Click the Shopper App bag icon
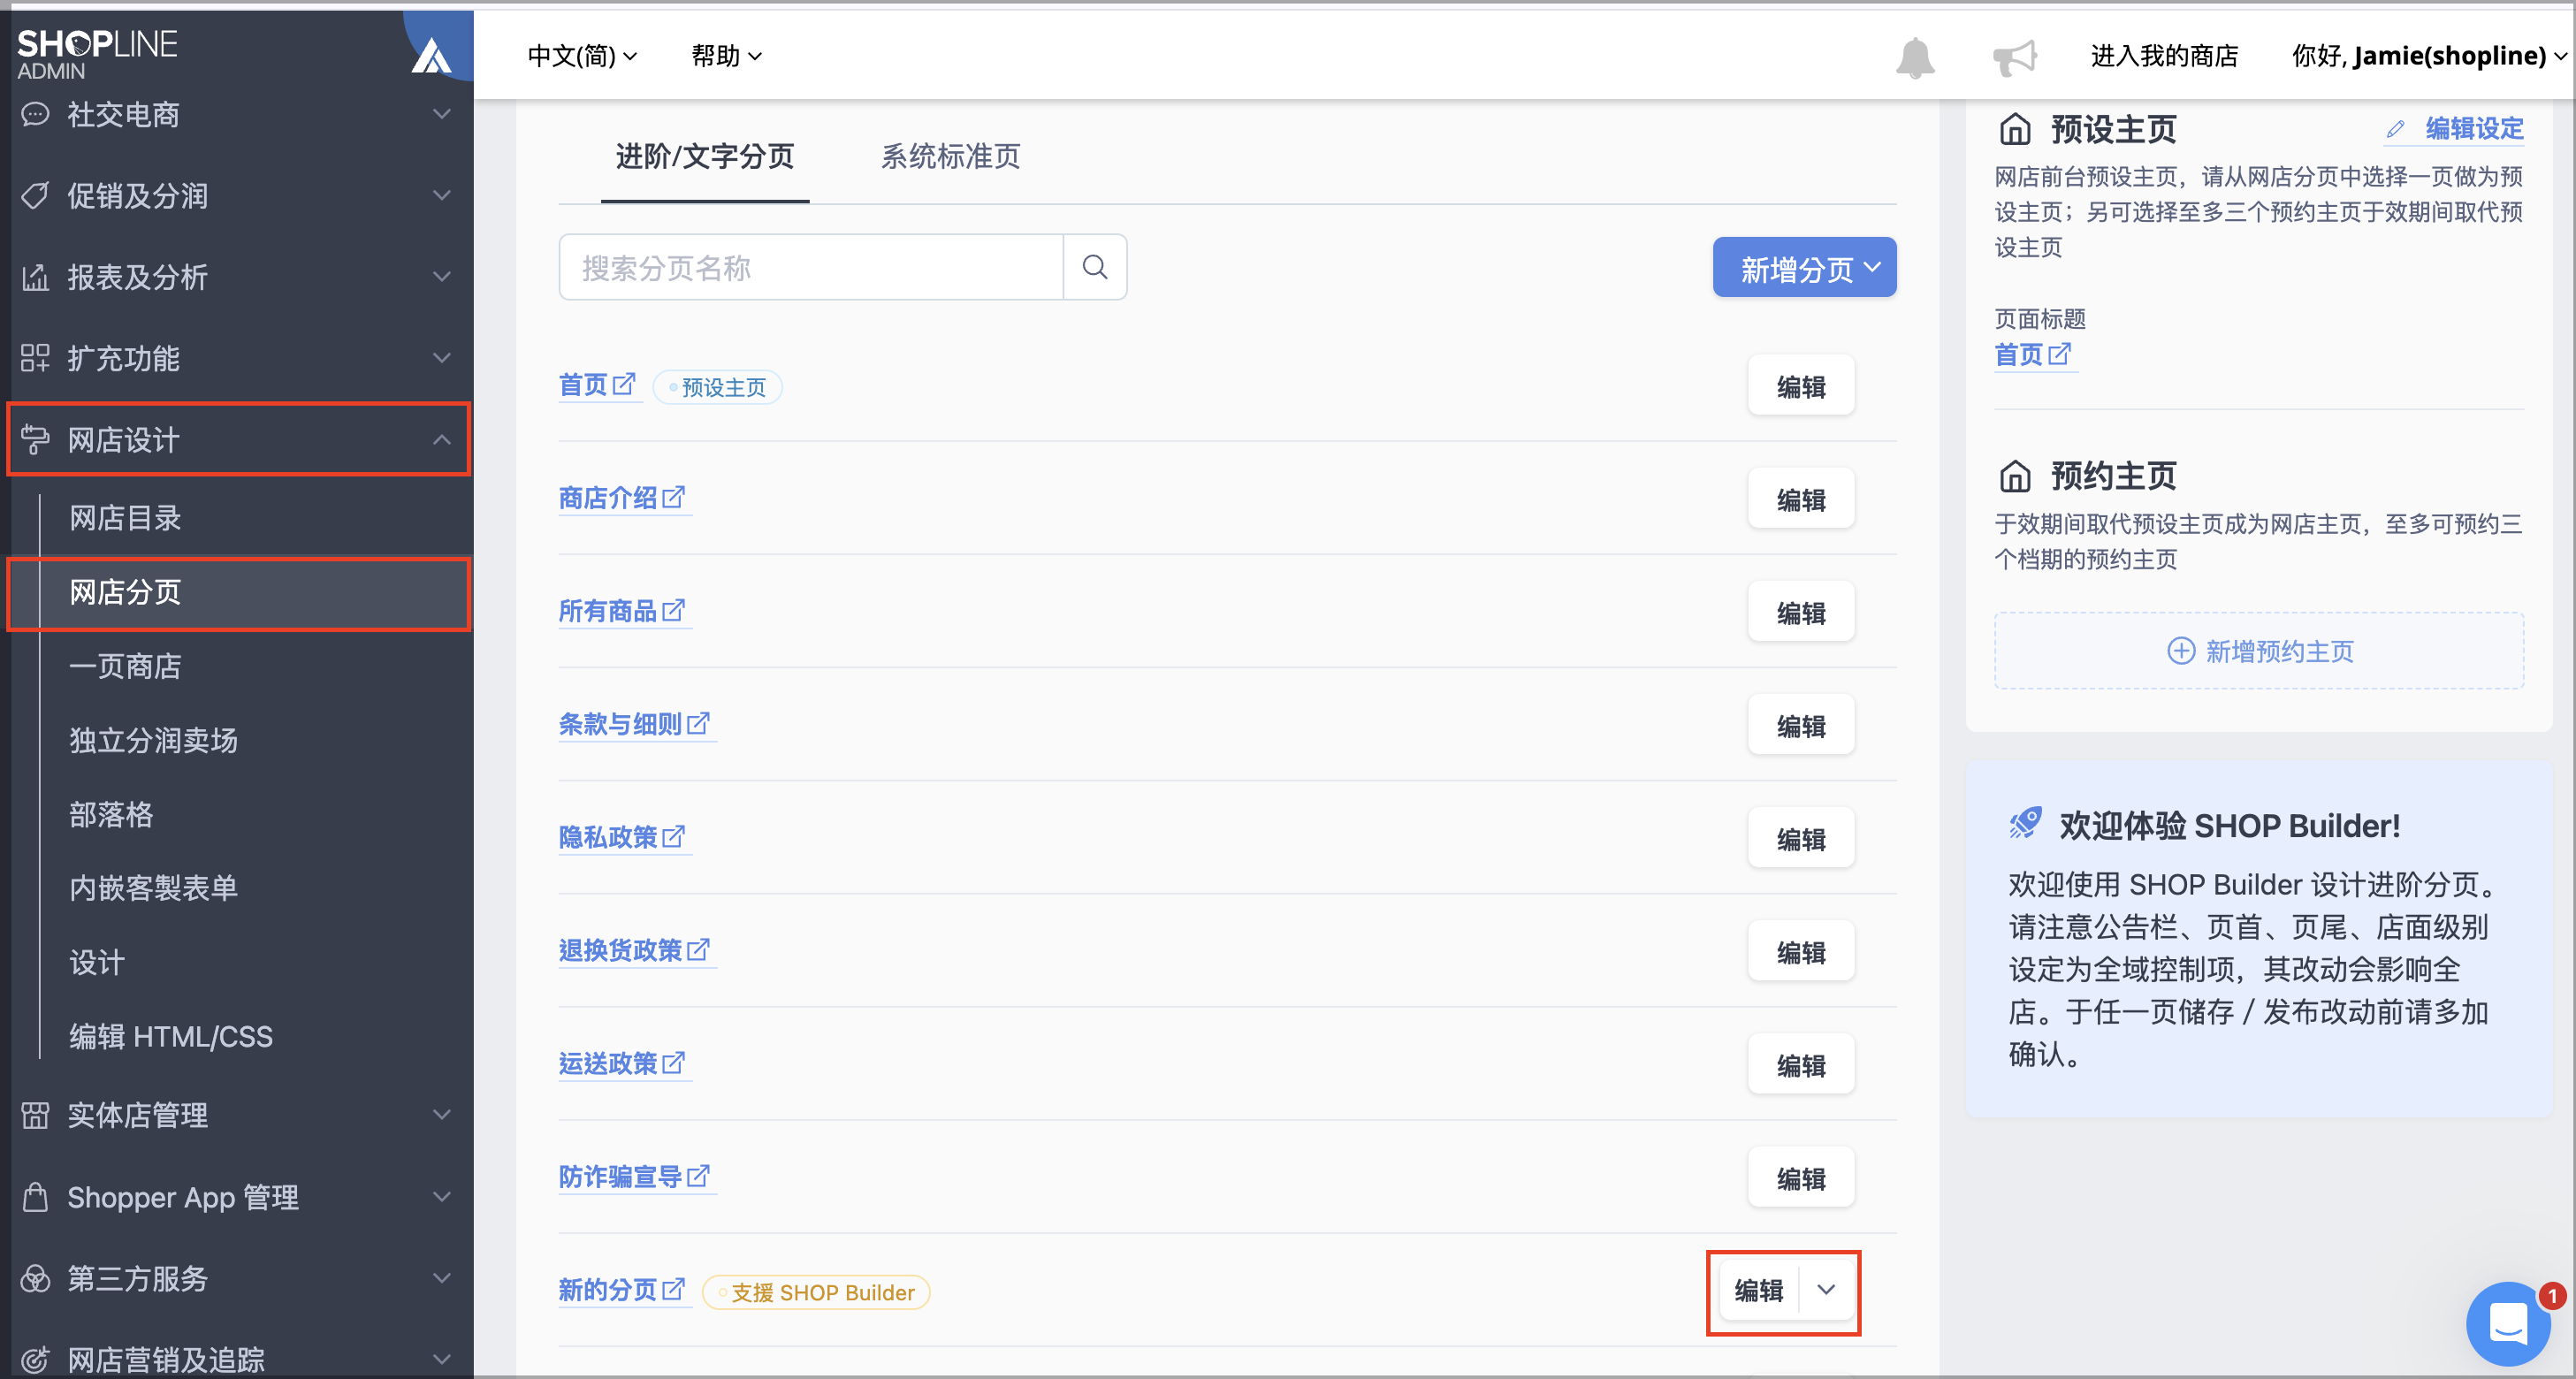Viewport: 2576px width, 1379px height. [x=35, y=1197]
